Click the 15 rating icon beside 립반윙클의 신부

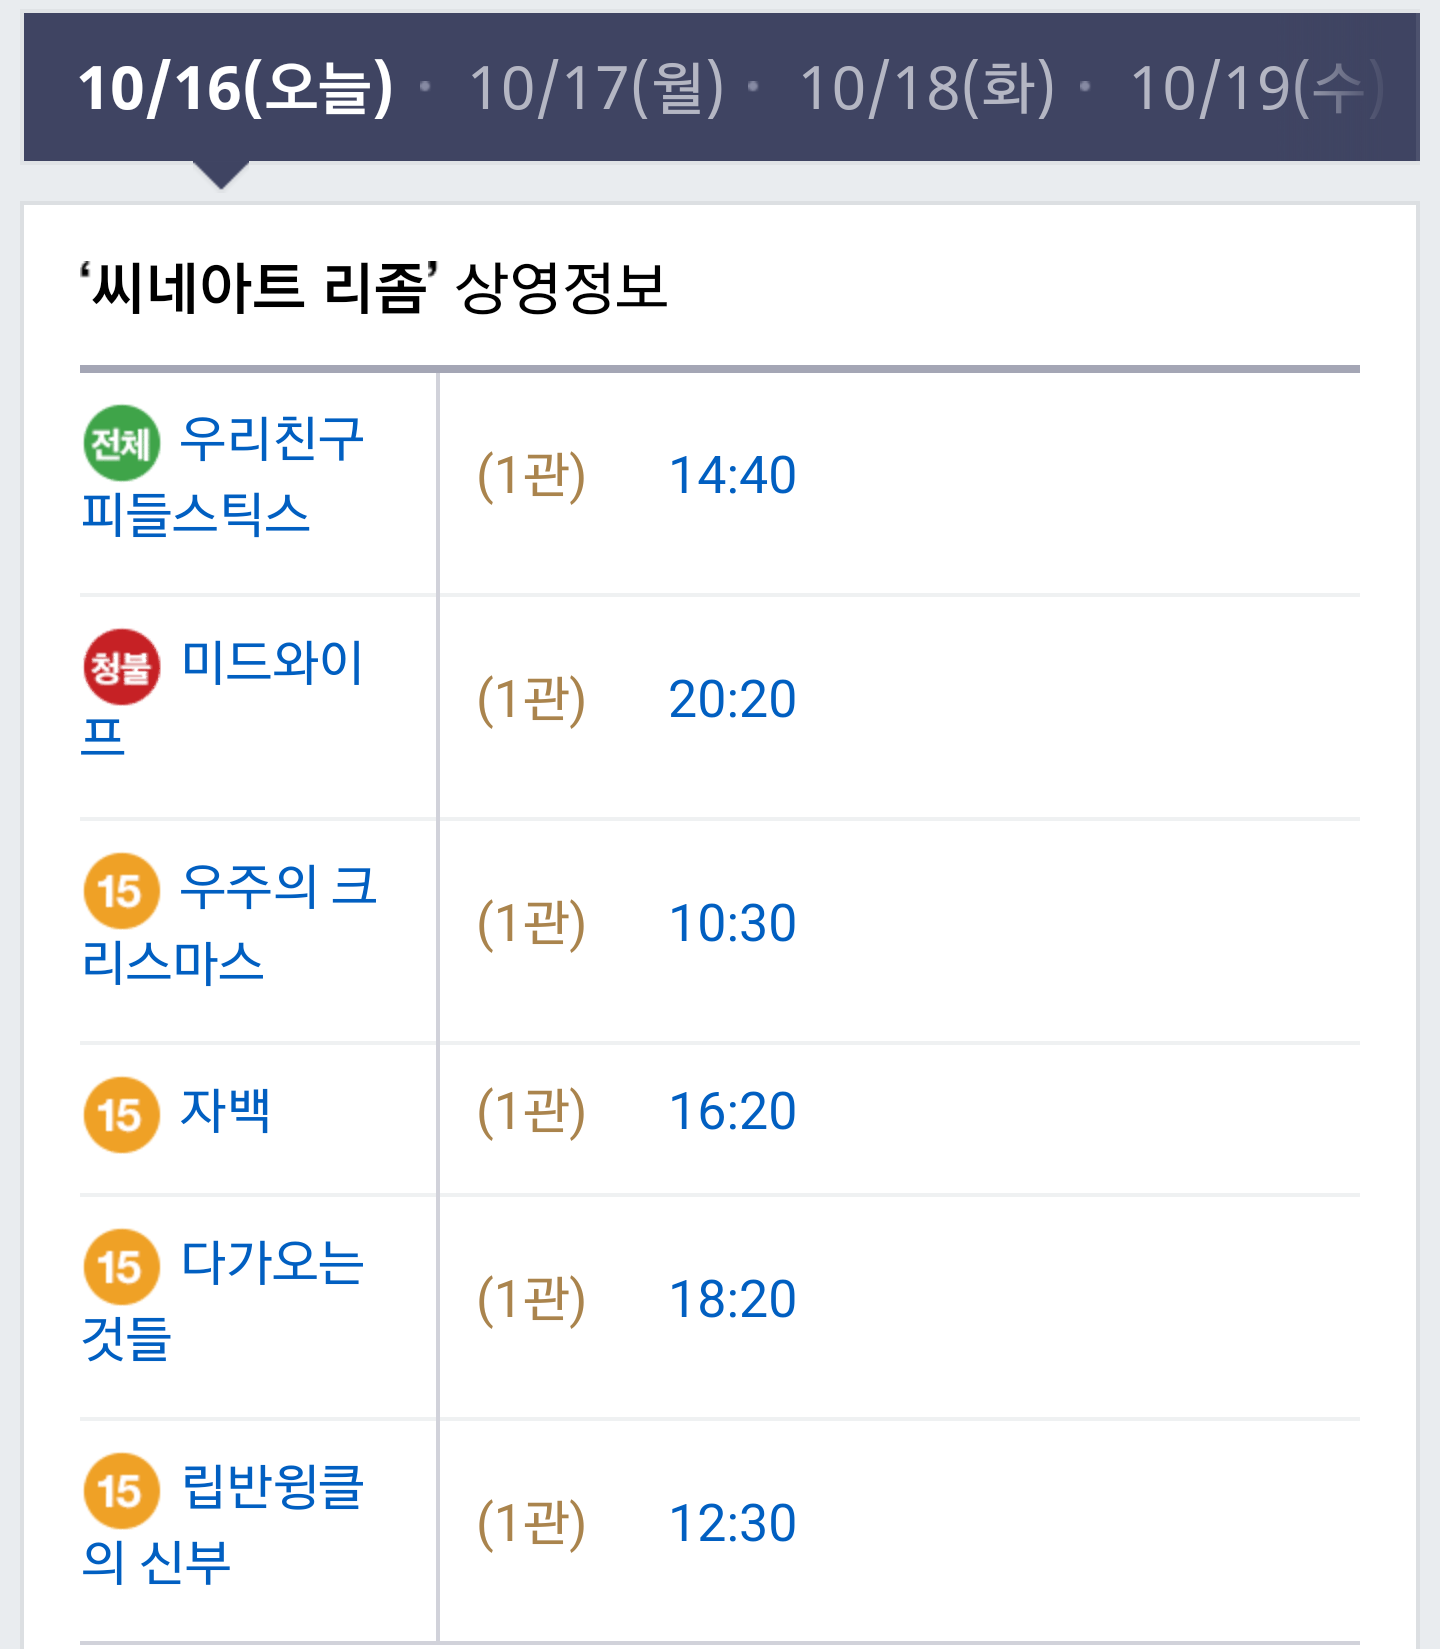tap(121, 1491)
